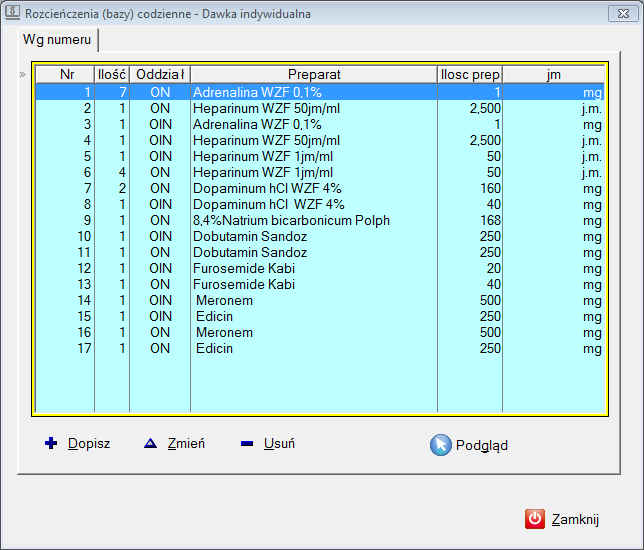Click the jm column header
The width and height of the screenshot is (644, 550).
click(553, 75)
